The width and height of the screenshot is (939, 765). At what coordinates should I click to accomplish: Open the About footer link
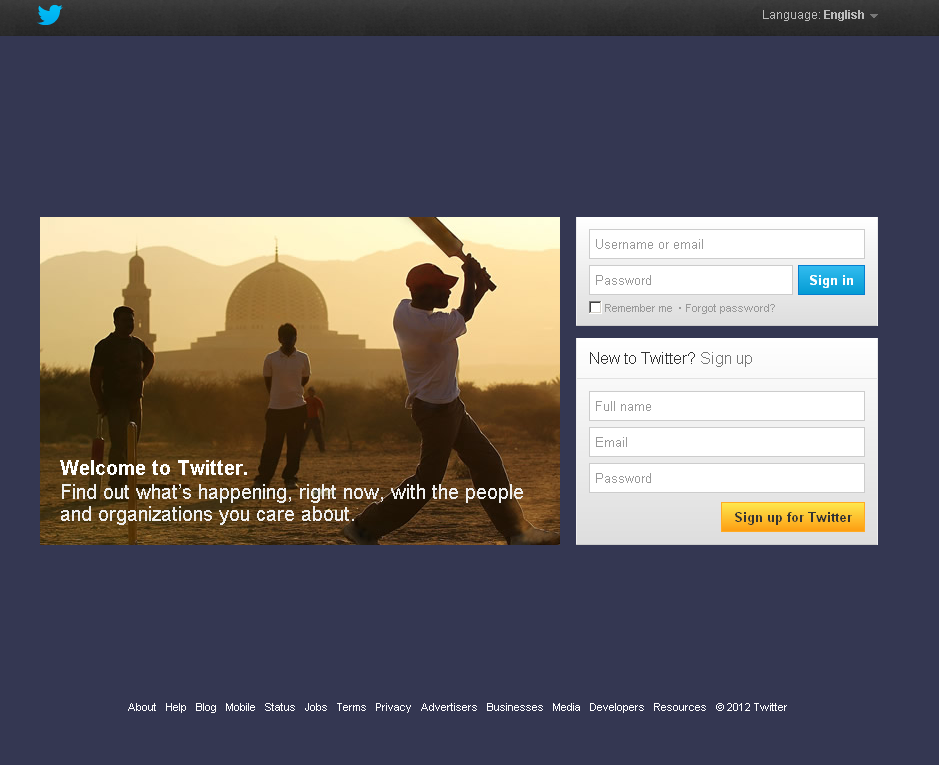coord(142,707)
